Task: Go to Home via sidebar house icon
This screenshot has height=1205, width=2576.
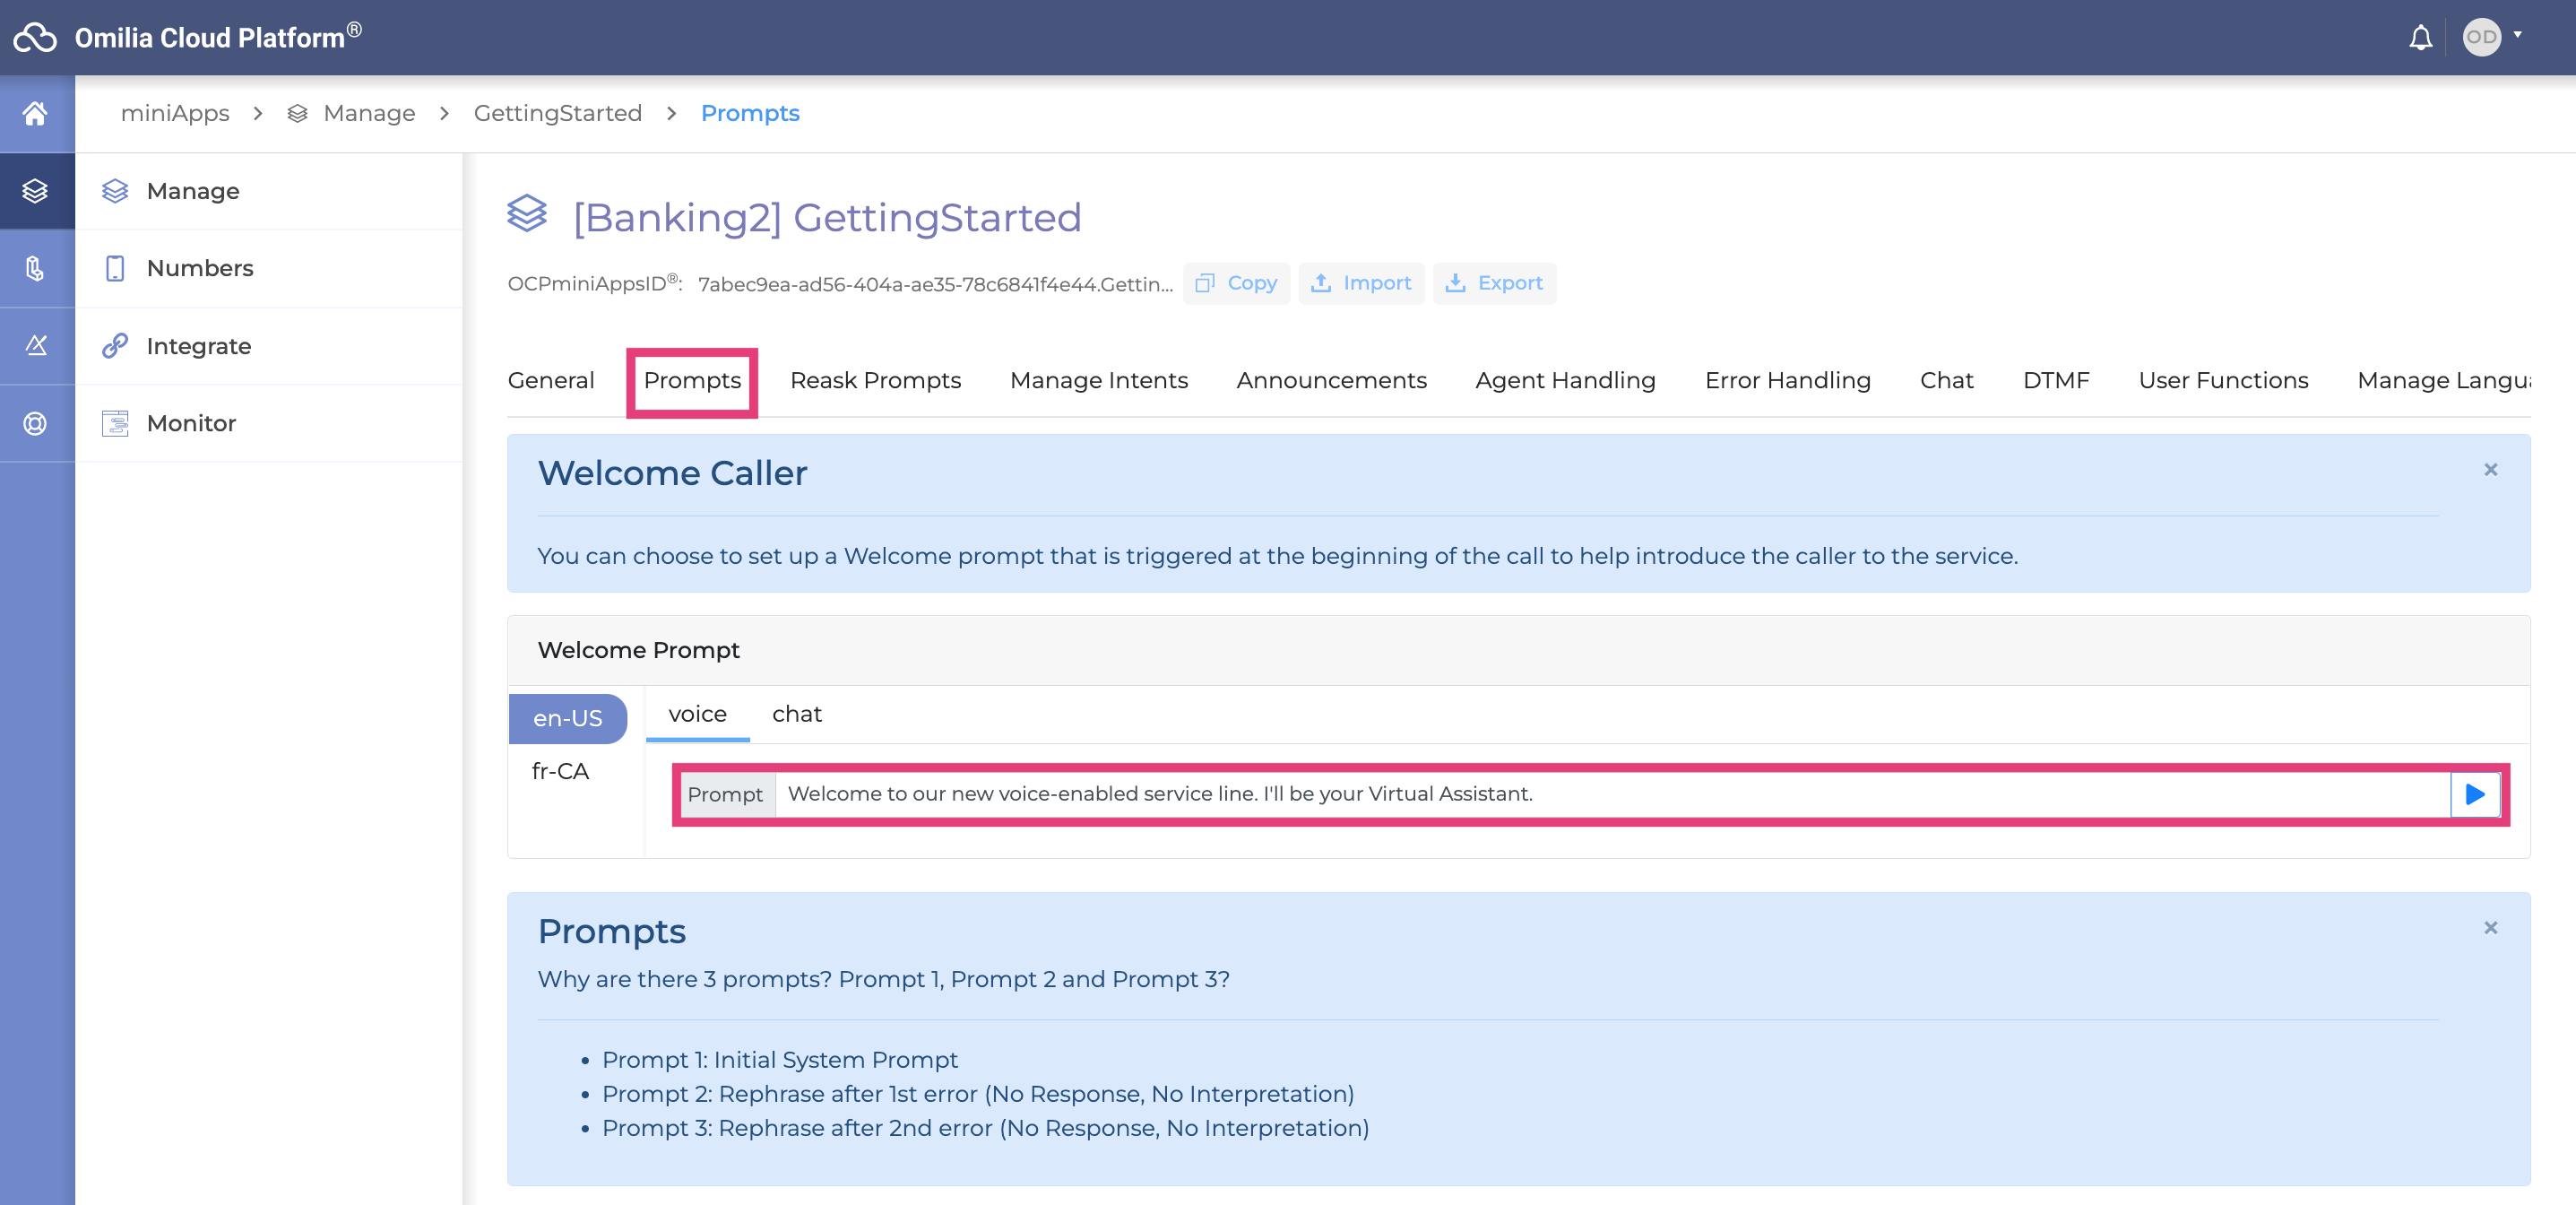Action: point(36,114)
